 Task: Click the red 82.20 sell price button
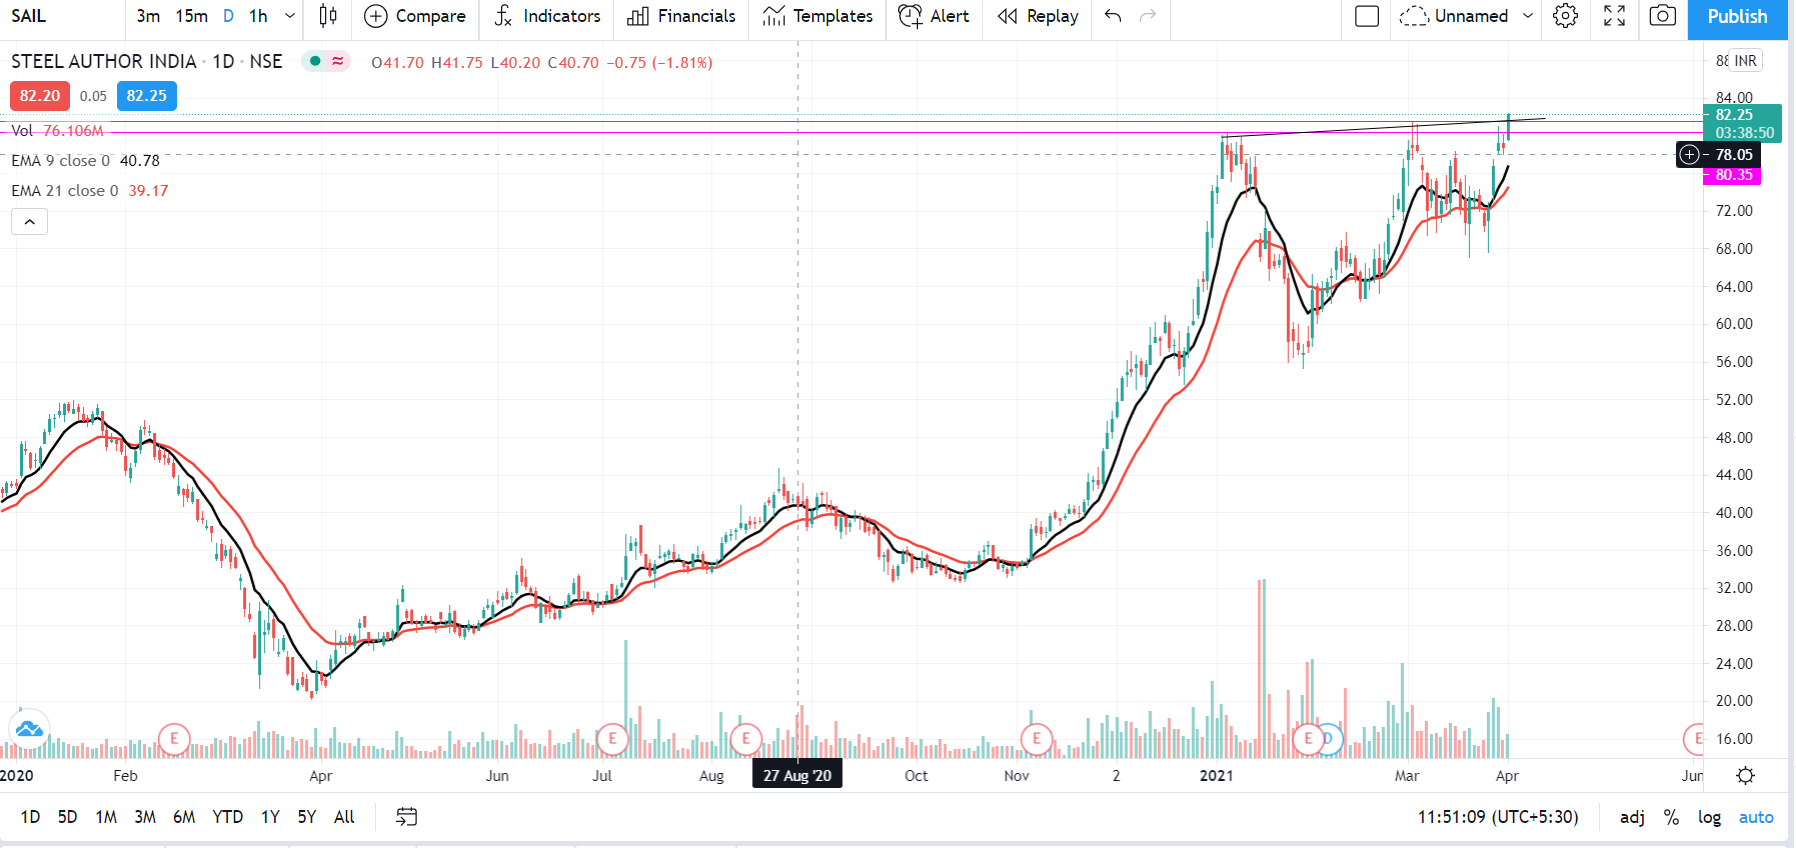(x=40, y=96)
